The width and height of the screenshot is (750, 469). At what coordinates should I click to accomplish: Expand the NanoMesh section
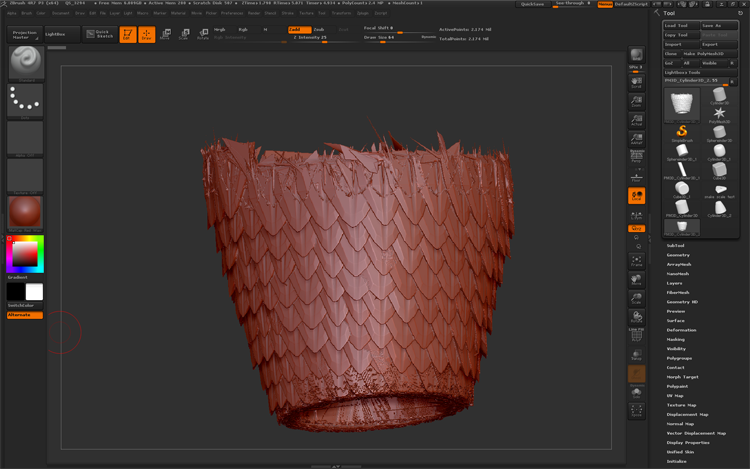coord(678,274)
